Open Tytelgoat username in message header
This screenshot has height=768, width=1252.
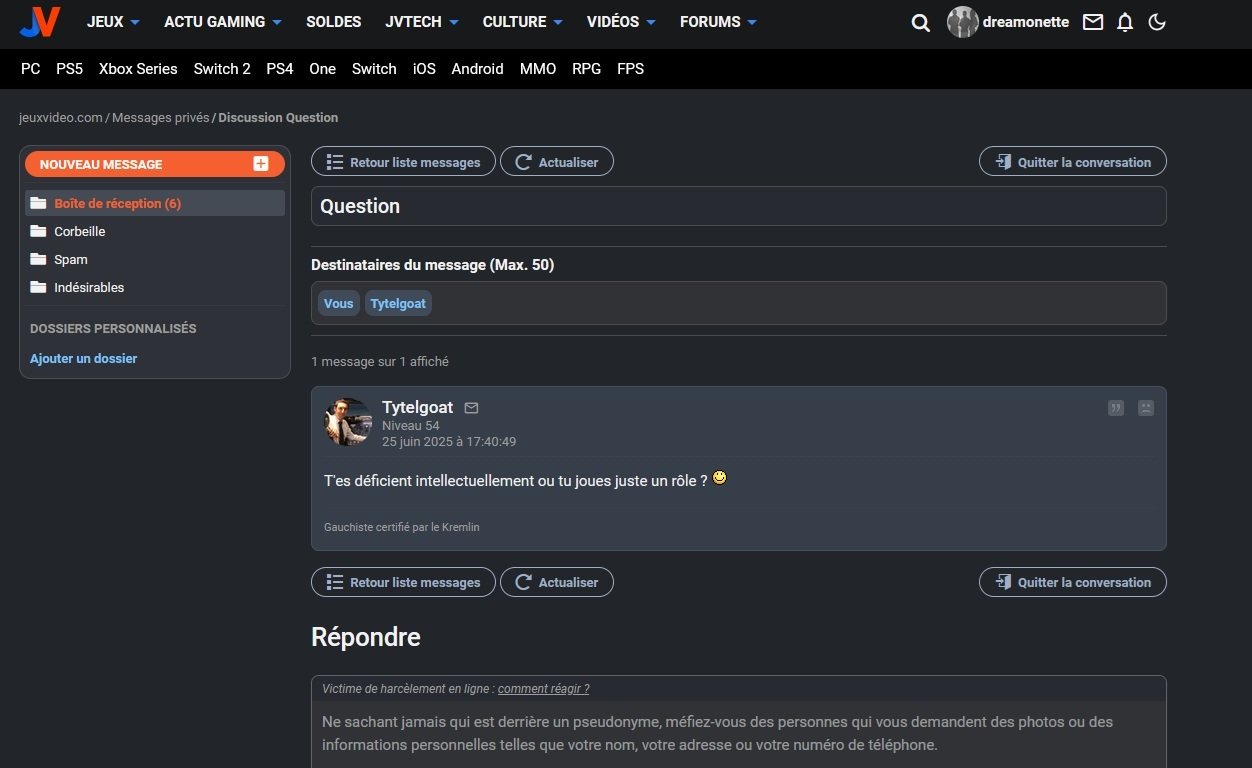point(417,407)
